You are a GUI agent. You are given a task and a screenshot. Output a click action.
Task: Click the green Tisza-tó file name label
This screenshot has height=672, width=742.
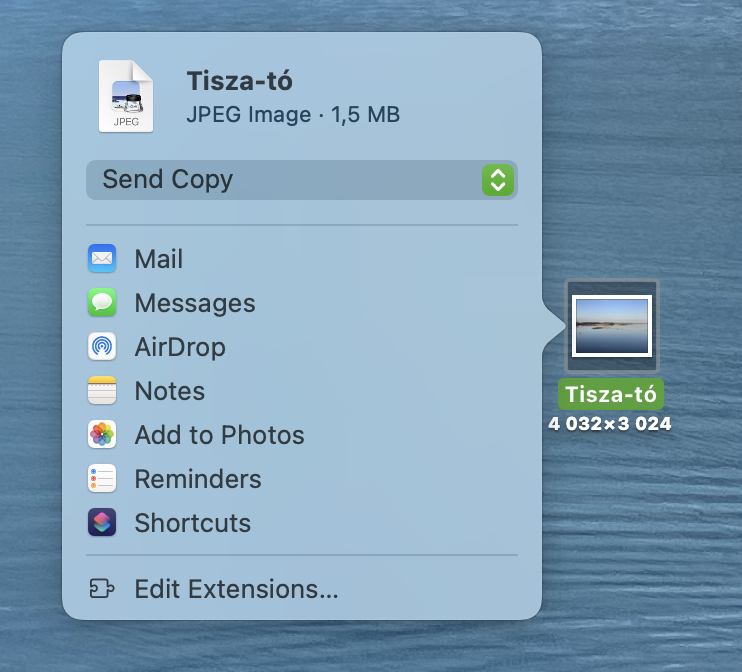[x=611, y=394]
